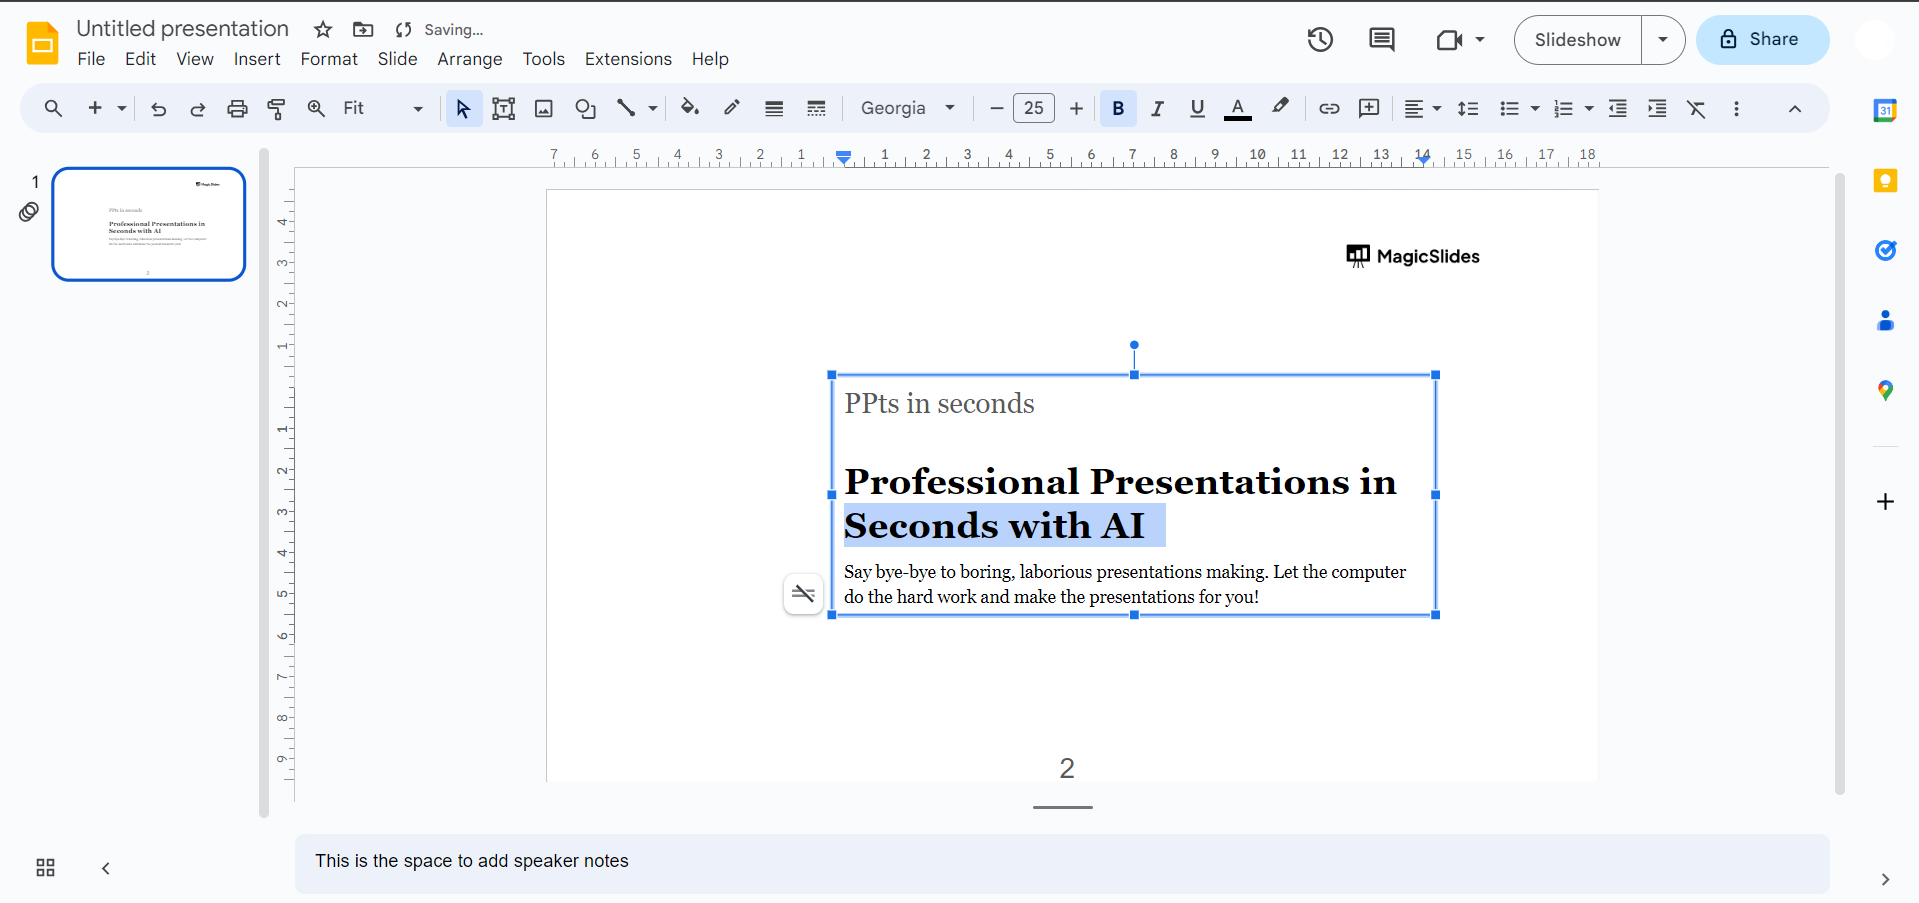The width and height of the screenshot is (1919, 903).
Task: Open the fill color paint bucket
Action: point(689,108)
